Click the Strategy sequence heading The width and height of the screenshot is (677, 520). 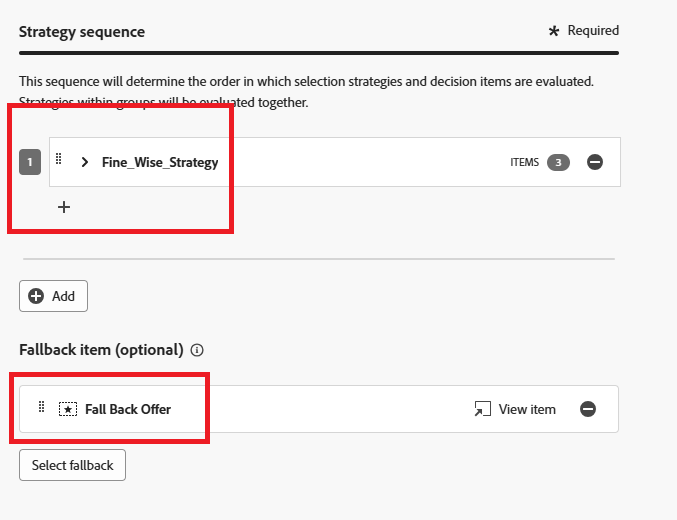82,32
